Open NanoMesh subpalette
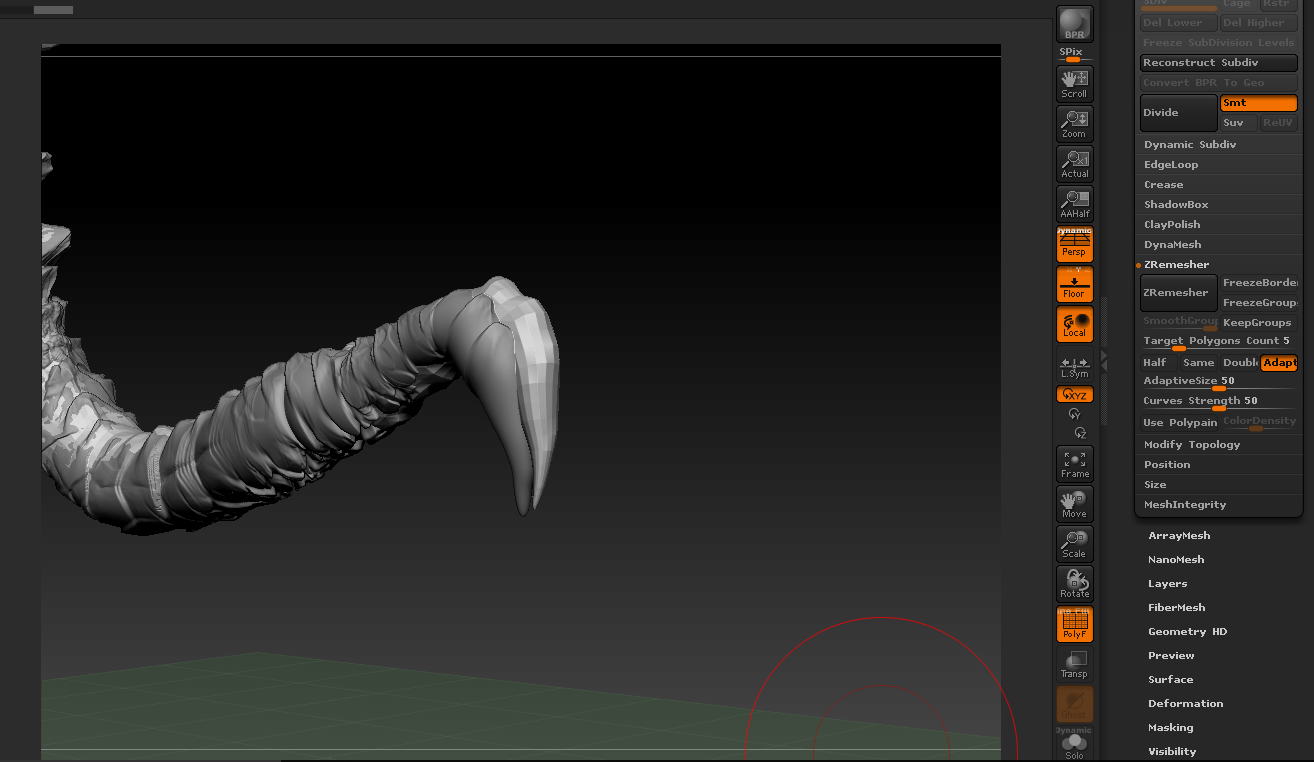The height and width of the screenshot is (762, 1314). pos(1176,560)
